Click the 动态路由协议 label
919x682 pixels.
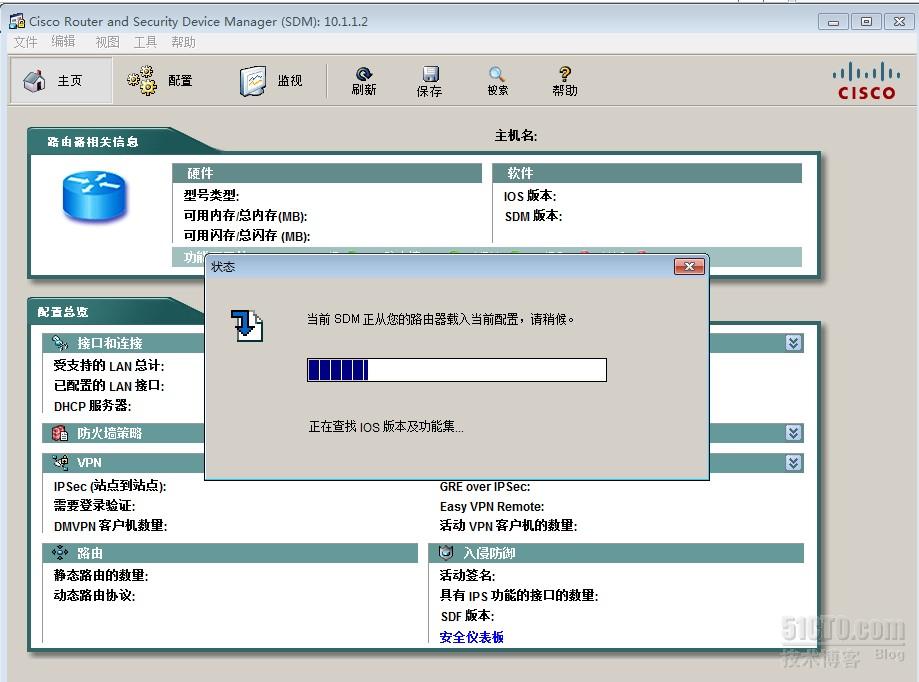(x=94, y=595)
